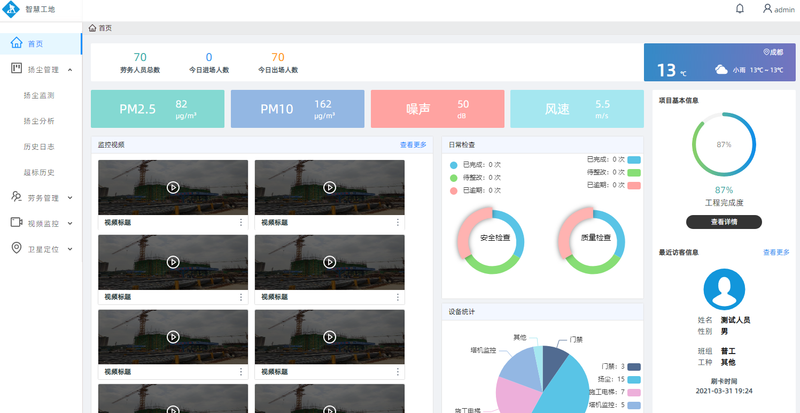Viewport: 800px width, 413px height.
Task: Toggle 已完成 blue legend swatch at right
Action: click(x=634, y=160)
